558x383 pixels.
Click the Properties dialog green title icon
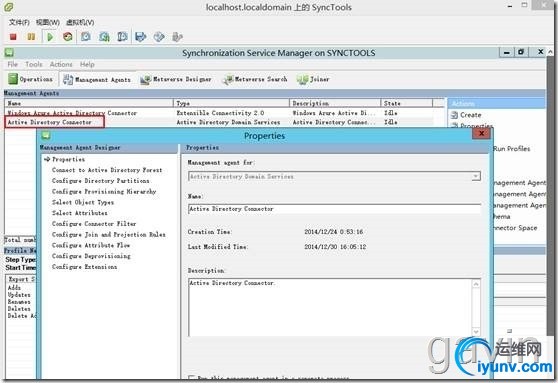pyautogui.click(x=46, y=135)
